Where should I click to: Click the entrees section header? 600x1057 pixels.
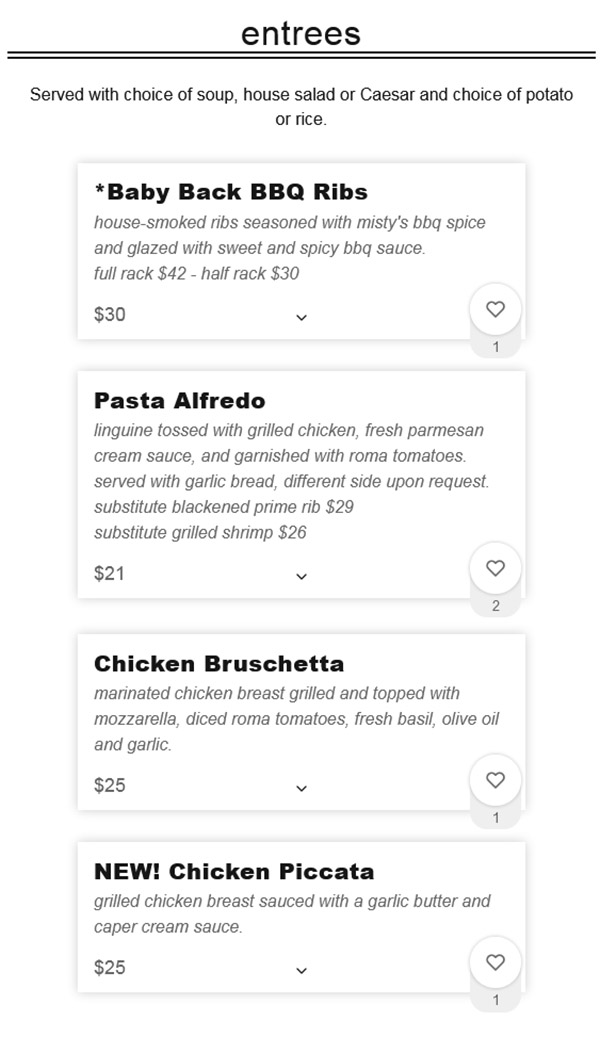301,33
